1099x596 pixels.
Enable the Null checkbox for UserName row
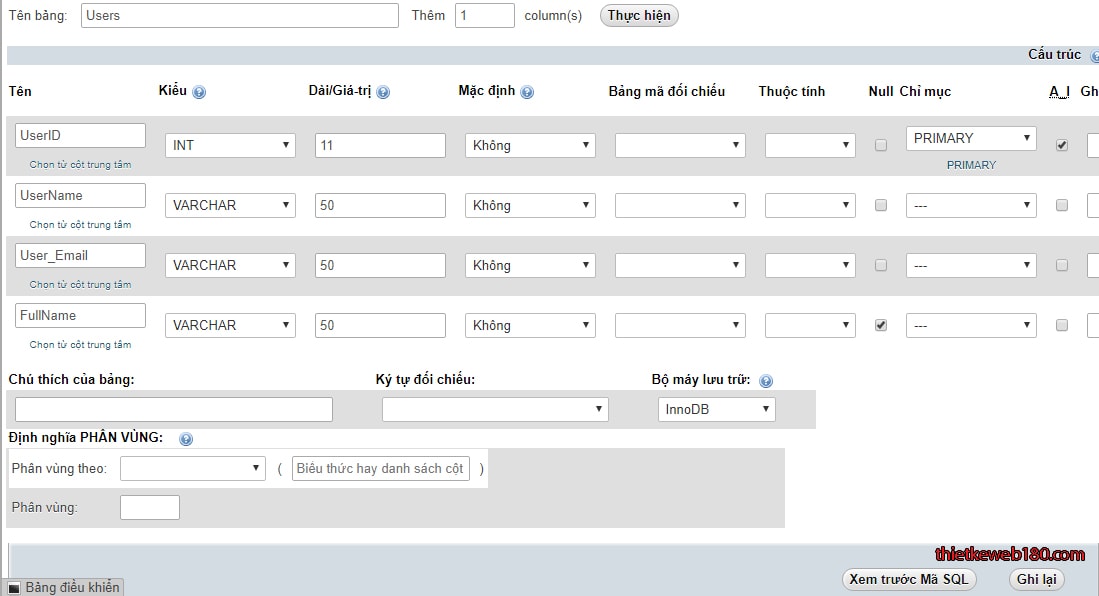click(x=881, y=205)
